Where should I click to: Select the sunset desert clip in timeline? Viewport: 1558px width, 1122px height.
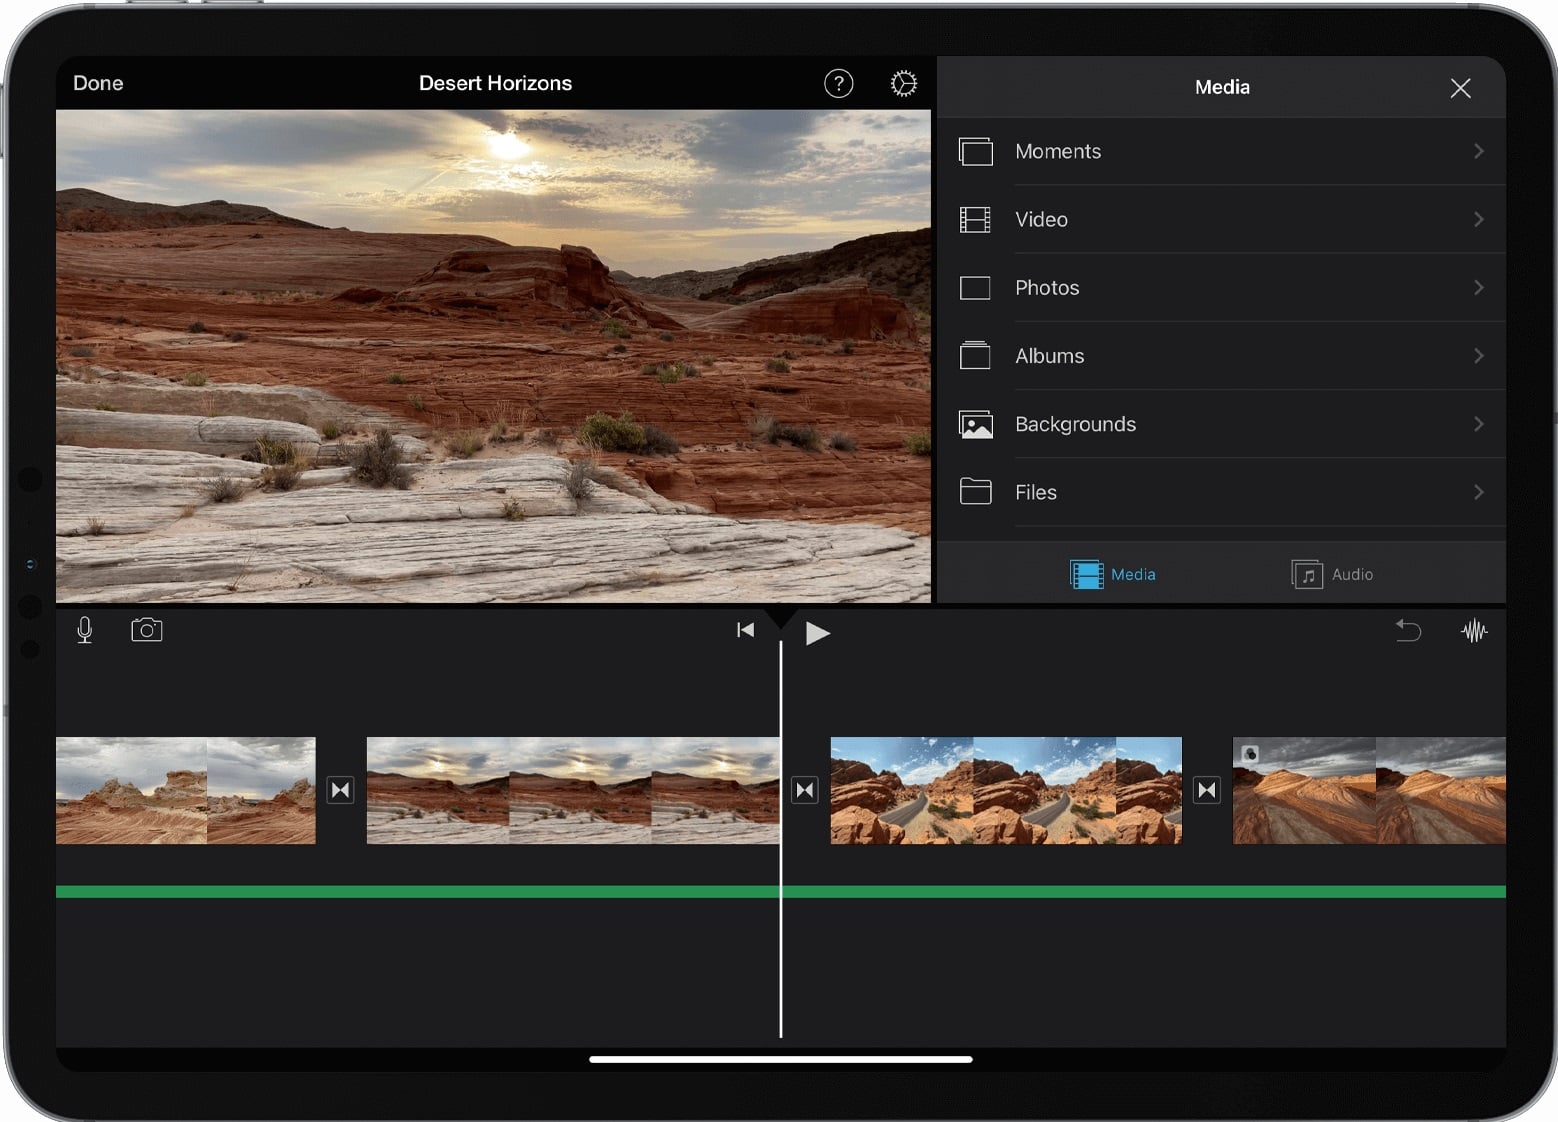573,790
